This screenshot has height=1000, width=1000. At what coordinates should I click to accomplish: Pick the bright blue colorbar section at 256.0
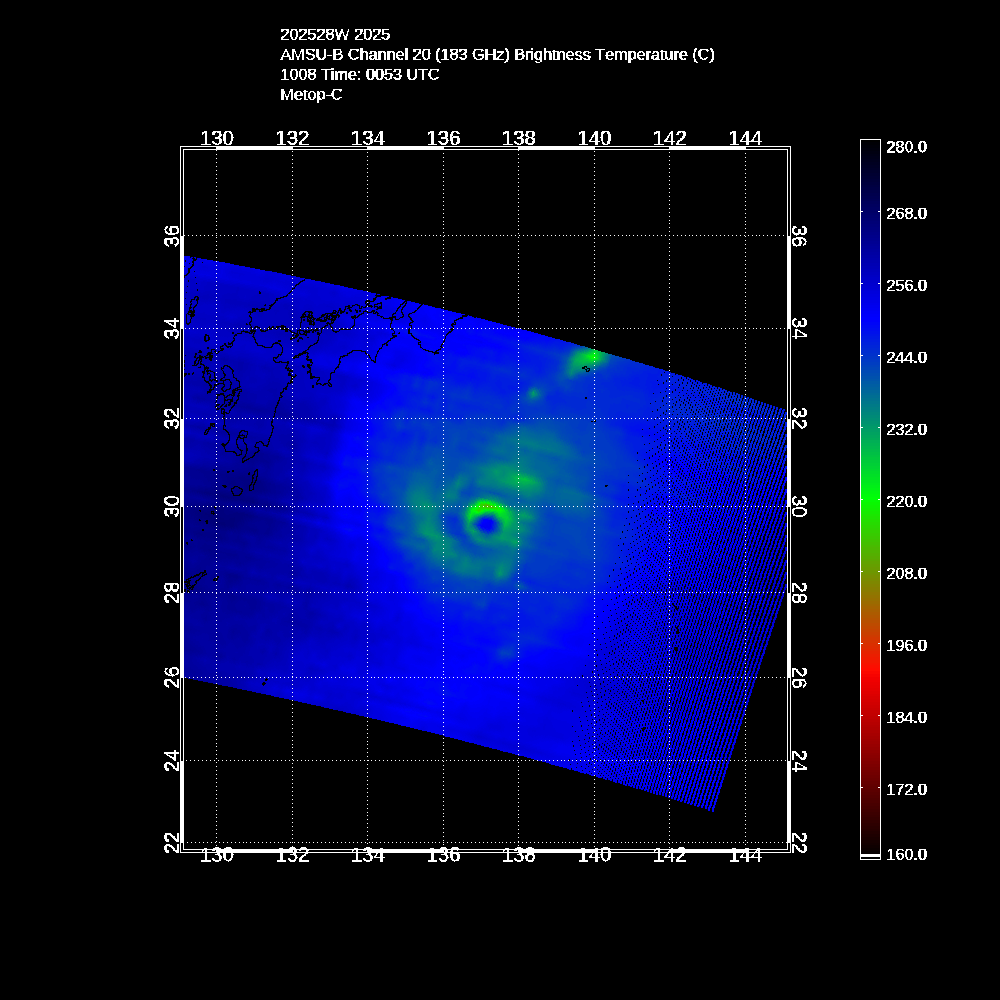pos(870,285)
